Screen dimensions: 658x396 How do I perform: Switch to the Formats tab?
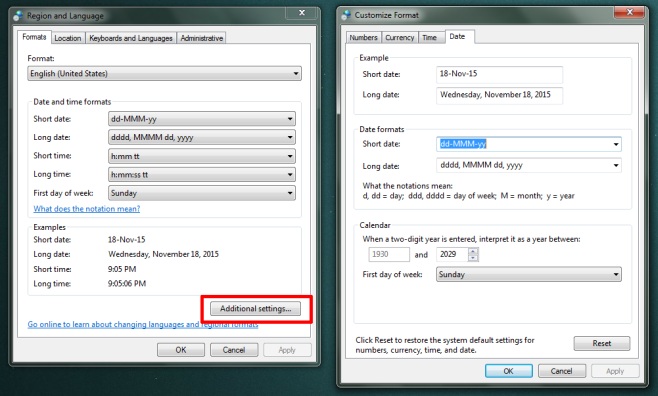pyautogui.click(x=34, y=37)
